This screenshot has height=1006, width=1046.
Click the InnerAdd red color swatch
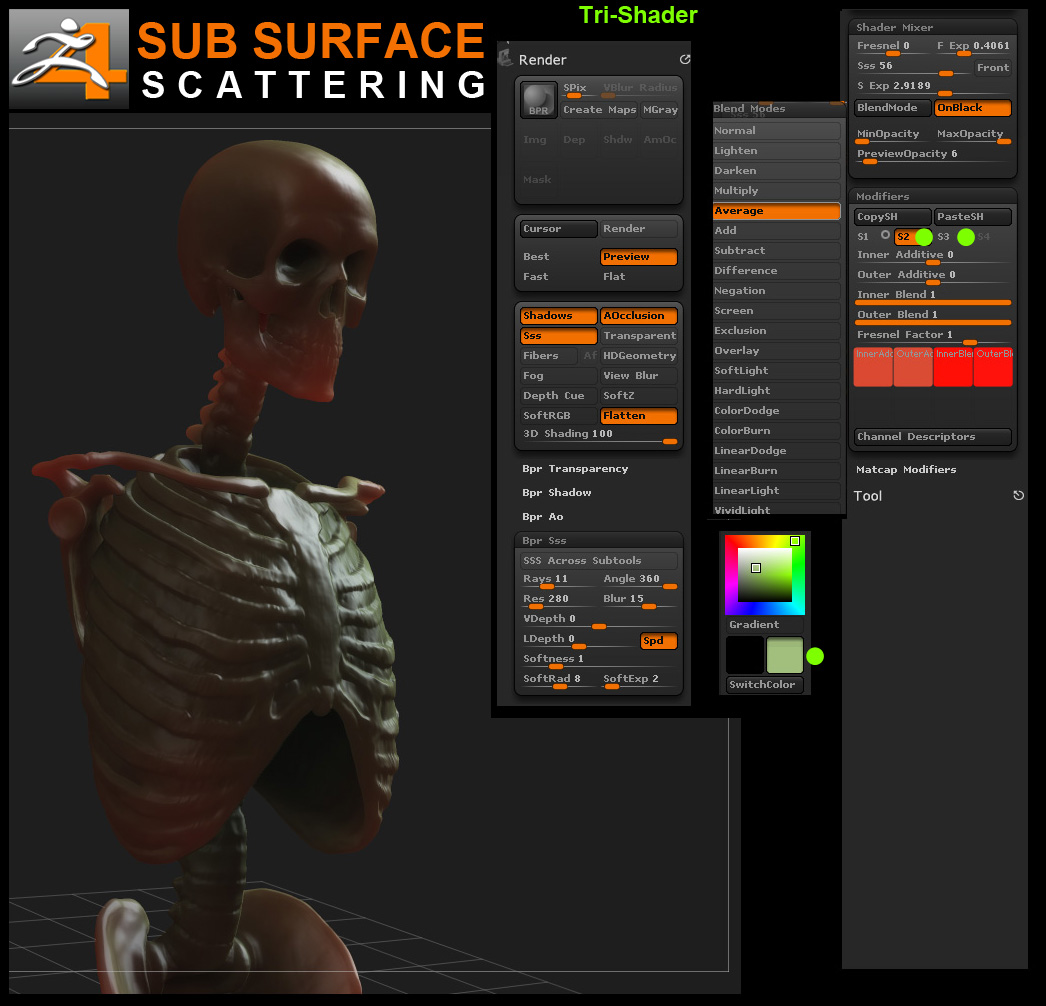tap(873, 367)
